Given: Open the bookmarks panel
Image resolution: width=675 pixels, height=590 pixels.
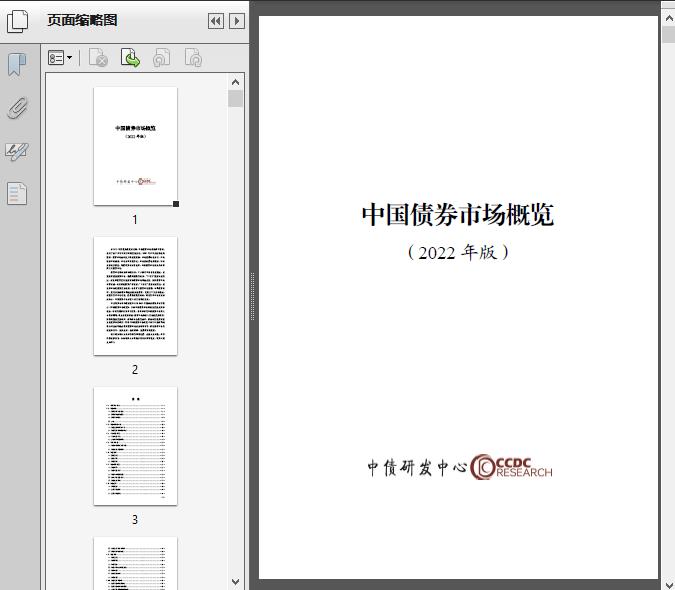Looking at the screenshot, I should 17,65.
